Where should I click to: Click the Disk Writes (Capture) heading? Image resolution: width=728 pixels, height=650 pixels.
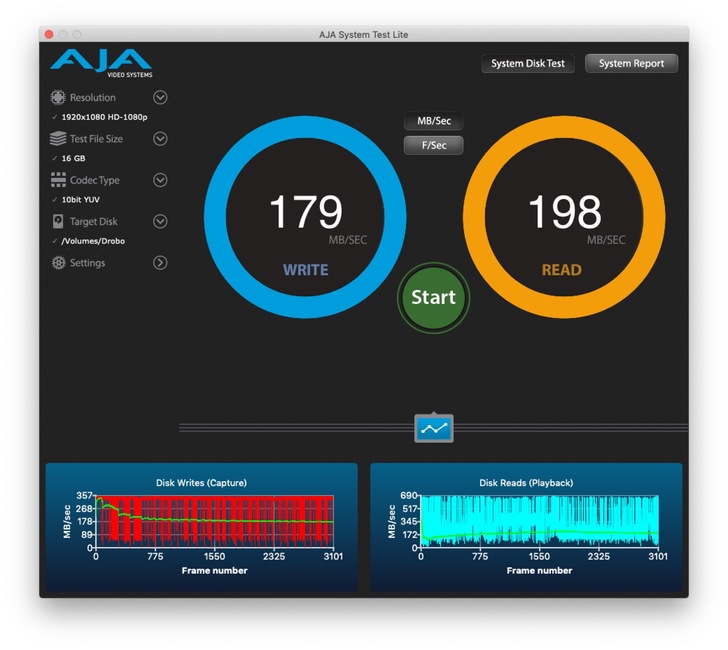202,483
